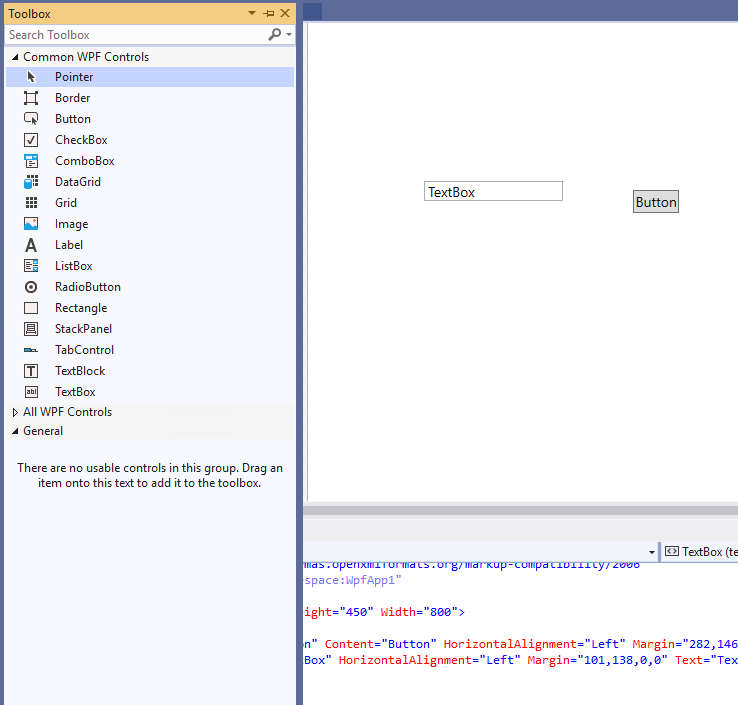Click the splitter bar between designer and XAML
Viewport: 738px width, 705px height.
point(521,511)
